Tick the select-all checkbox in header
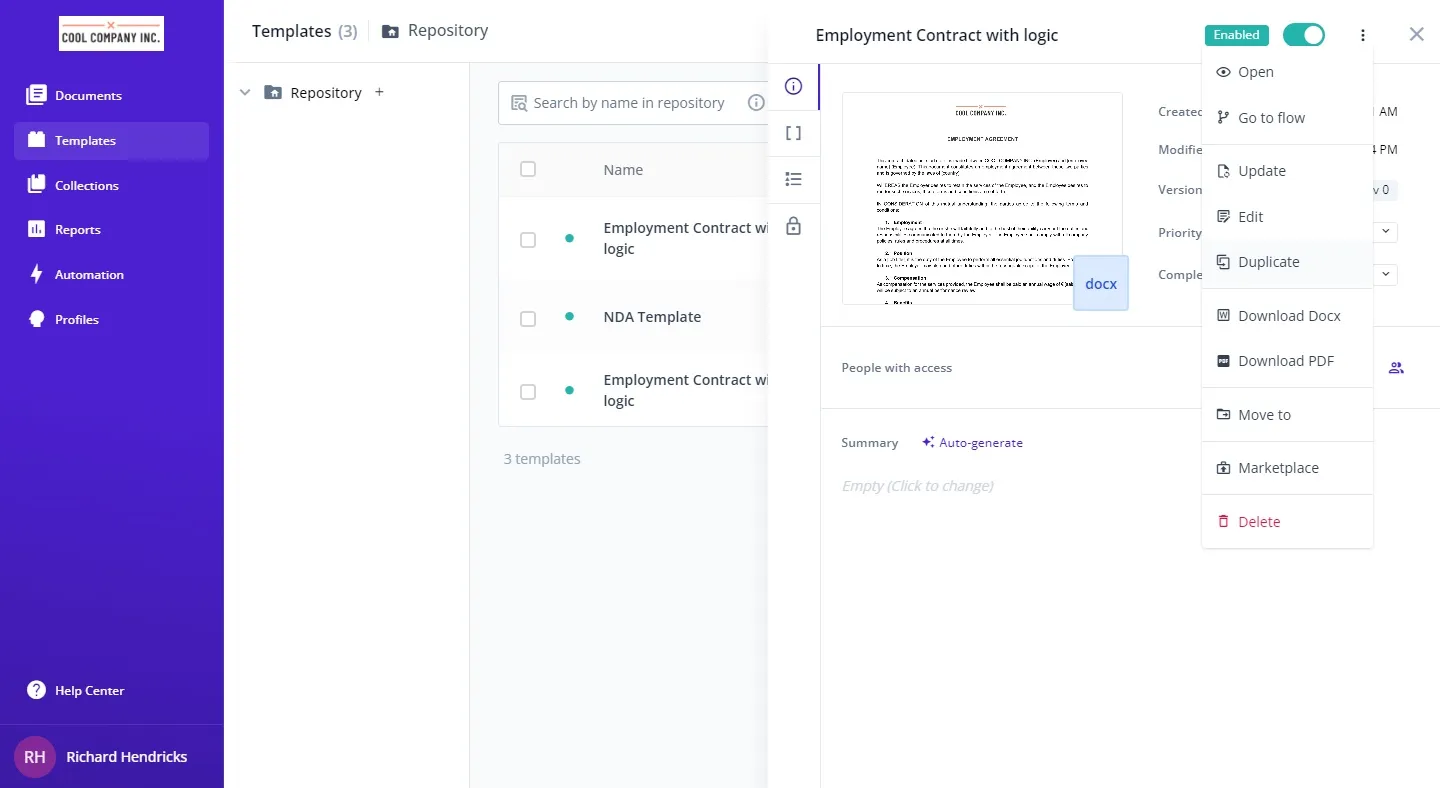The width and height of the screenshot is (1440, 788). [528, 169]
